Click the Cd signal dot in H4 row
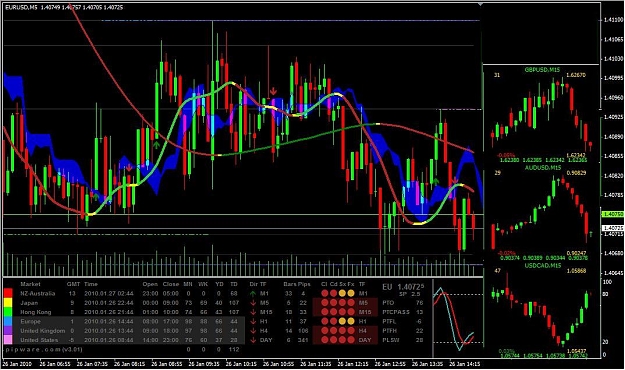 (x=334, y=331)
